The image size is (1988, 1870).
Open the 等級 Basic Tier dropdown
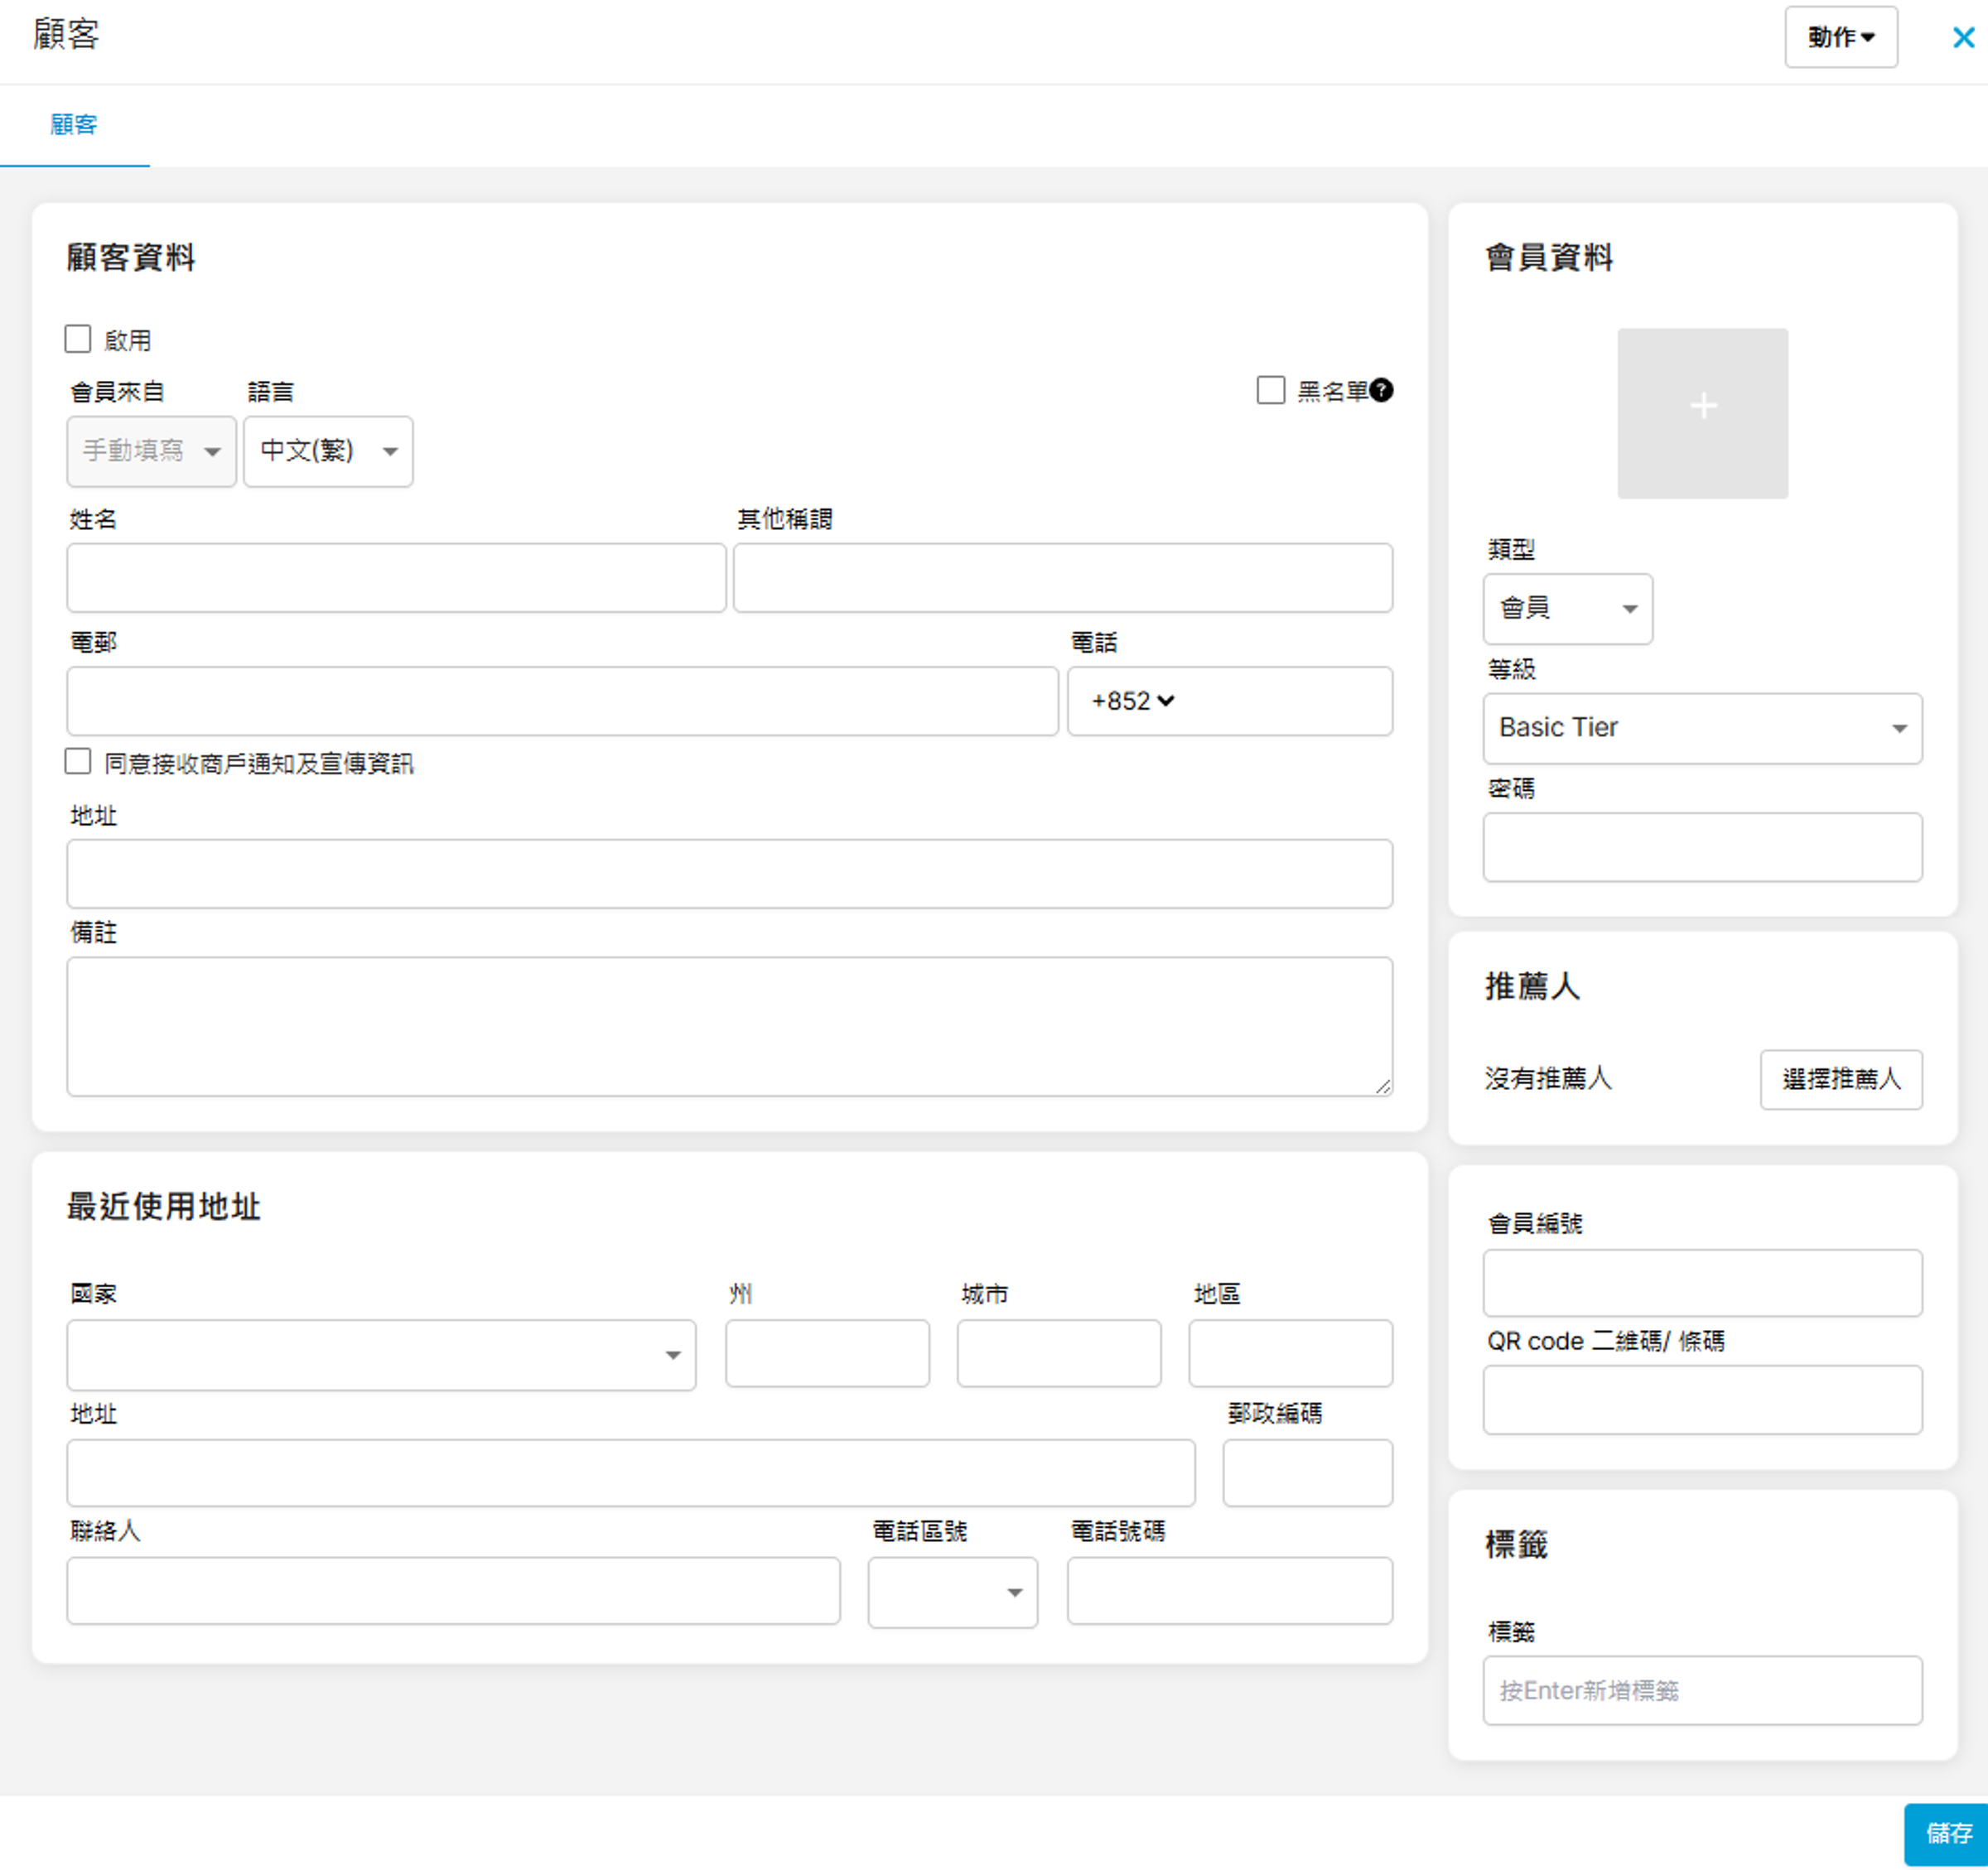point(1701,728)
